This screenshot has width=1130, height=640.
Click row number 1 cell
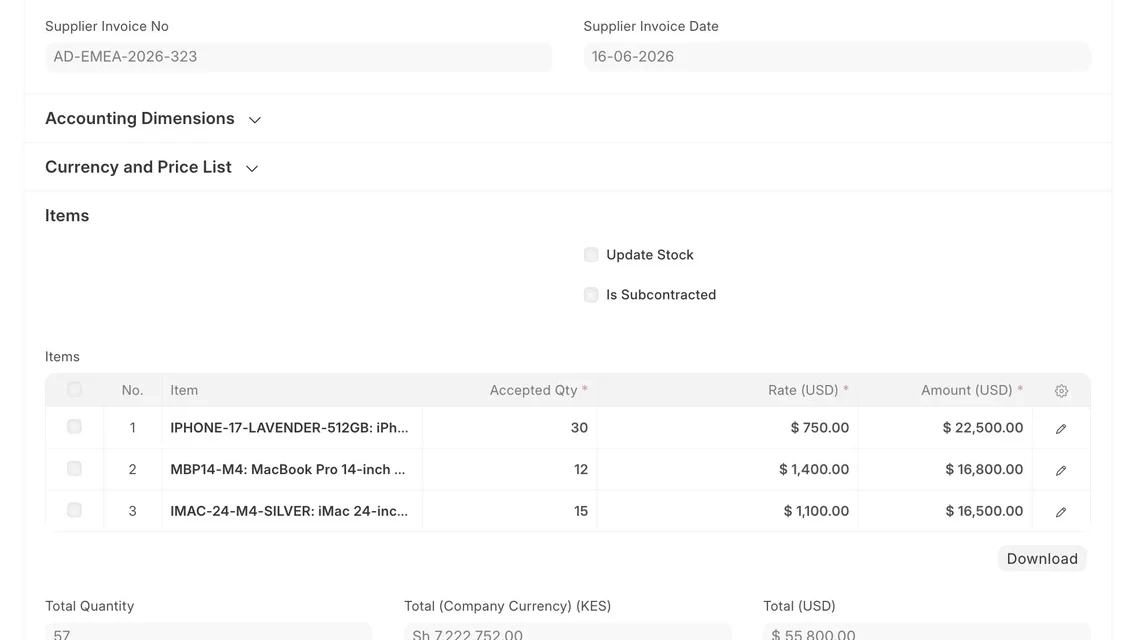click(133, 428)
